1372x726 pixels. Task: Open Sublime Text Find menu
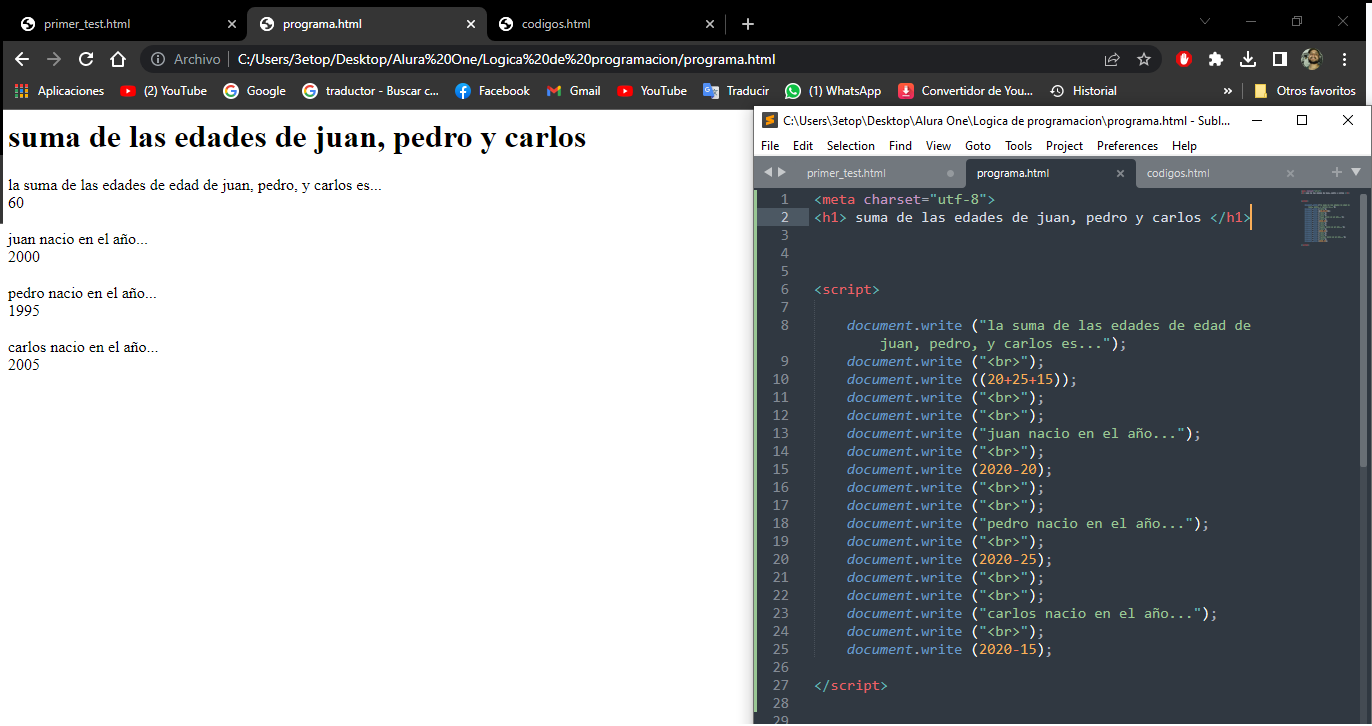(900, 146)
